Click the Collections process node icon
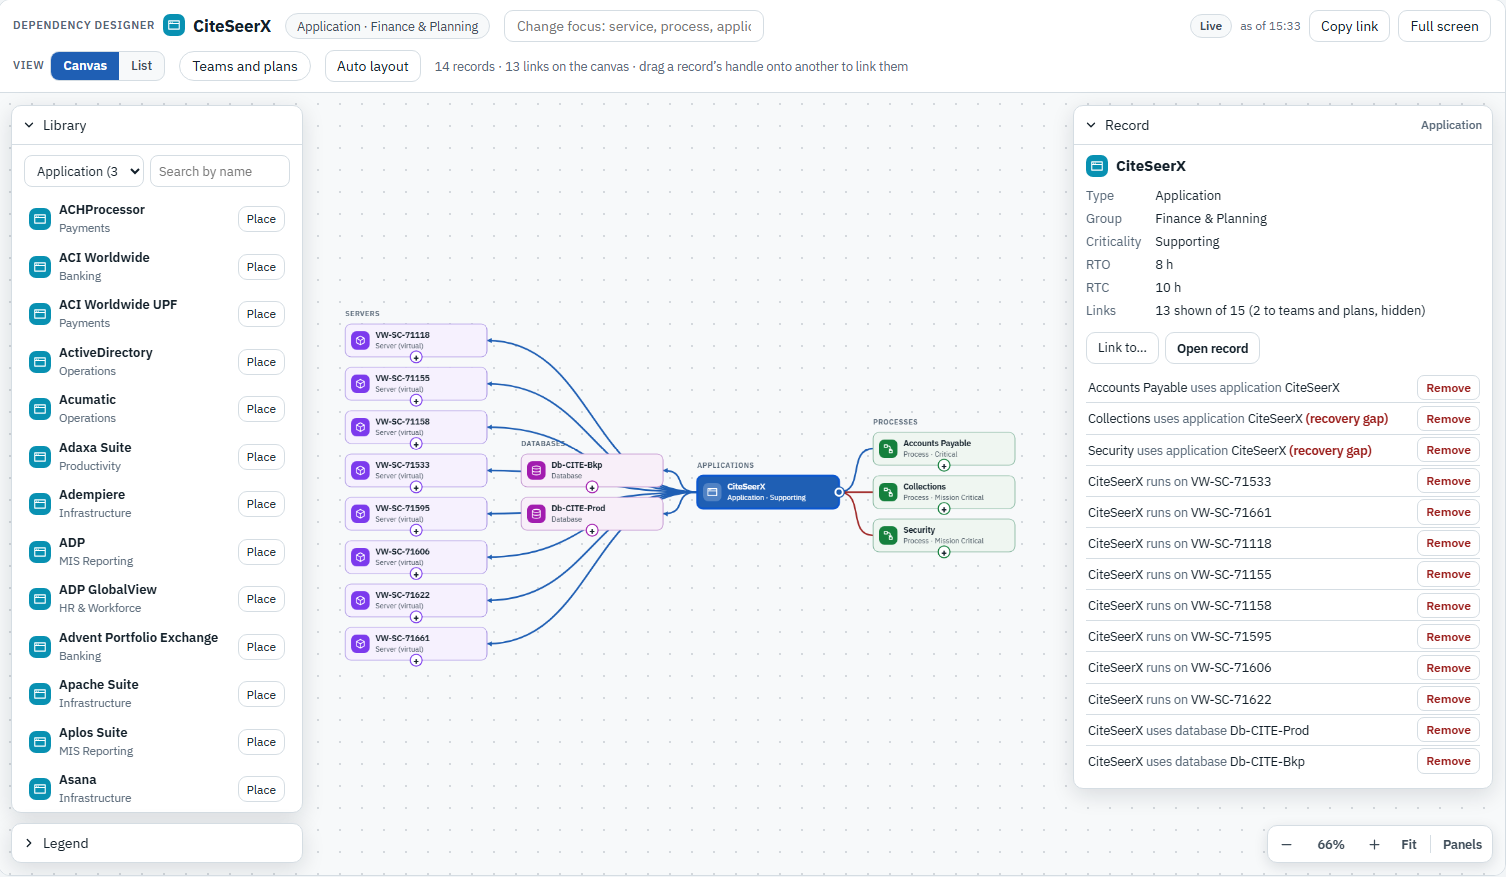Viewport: 1506px width, 877px height. click(x=888, y=492)
